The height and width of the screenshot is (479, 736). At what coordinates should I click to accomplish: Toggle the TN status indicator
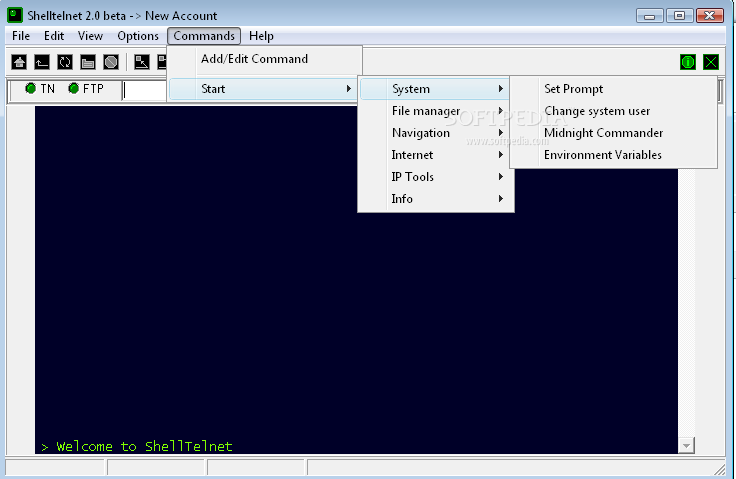(40, 88)
